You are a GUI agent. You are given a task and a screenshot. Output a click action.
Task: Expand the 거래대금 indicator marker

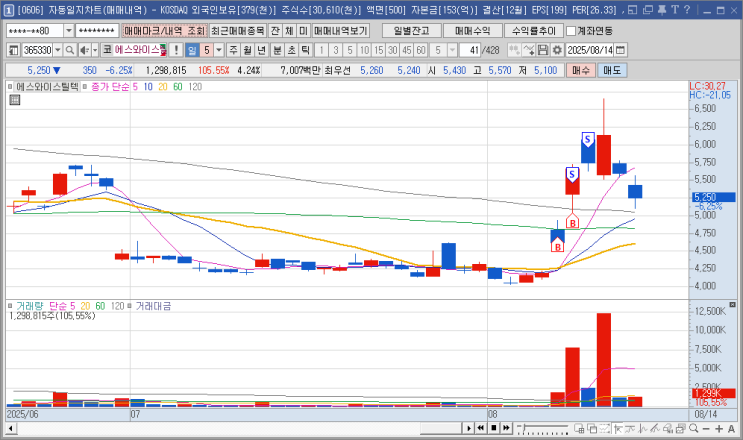click(x=129, y=306)
